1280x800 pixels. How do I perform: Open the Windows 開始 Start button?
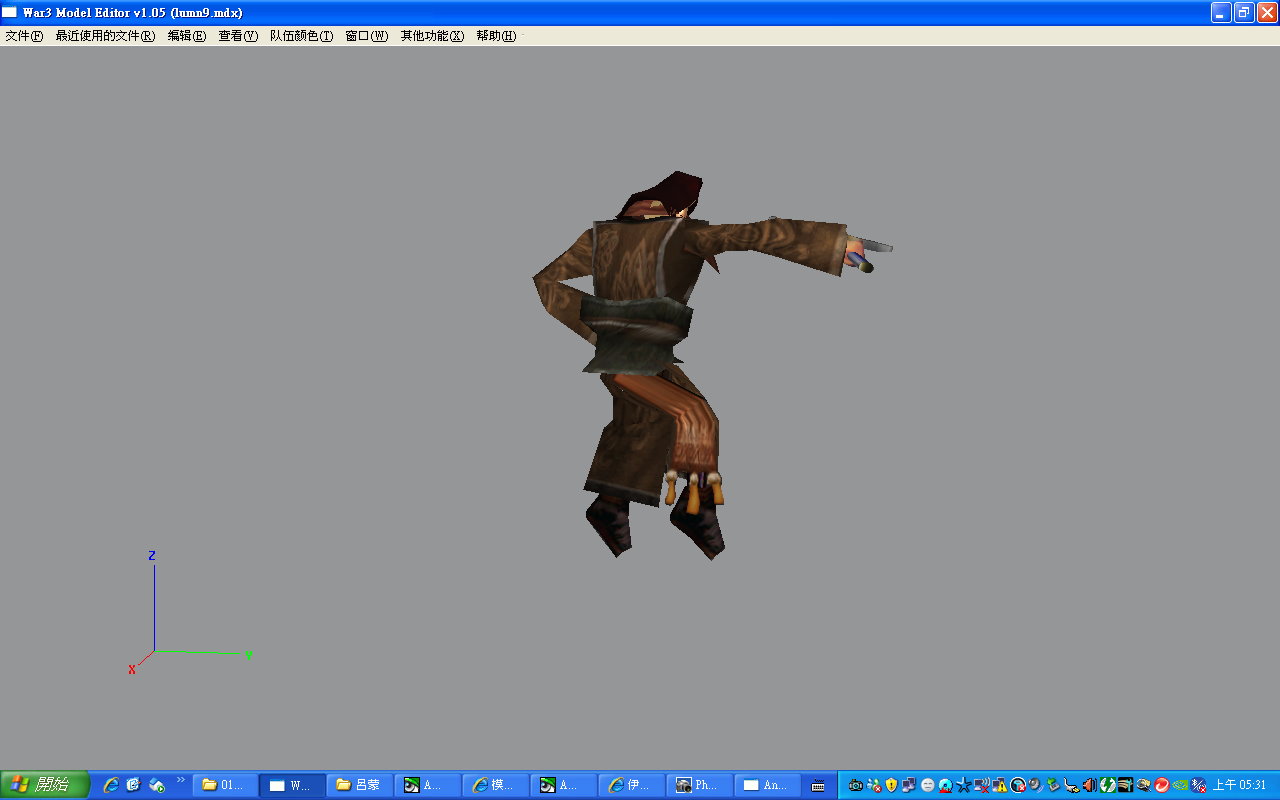45,785
